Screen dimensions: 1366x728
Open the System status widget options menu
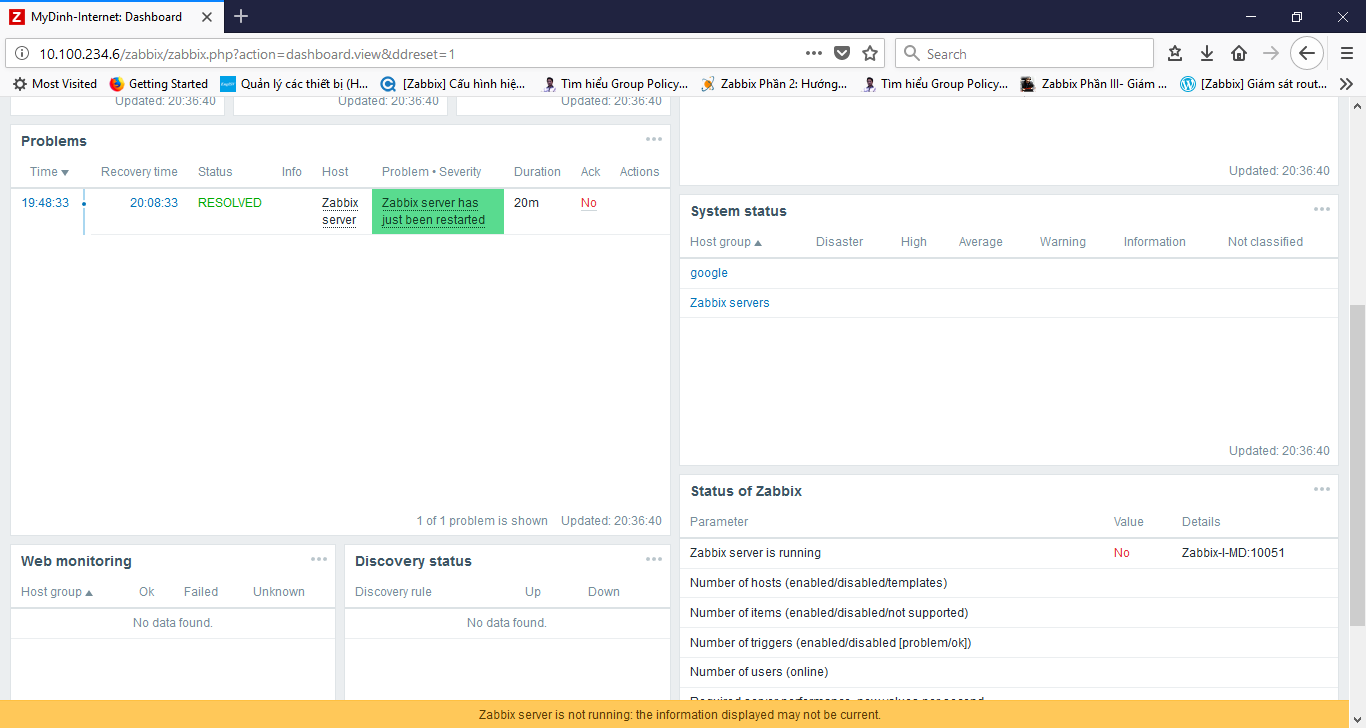click(1321, 210)
